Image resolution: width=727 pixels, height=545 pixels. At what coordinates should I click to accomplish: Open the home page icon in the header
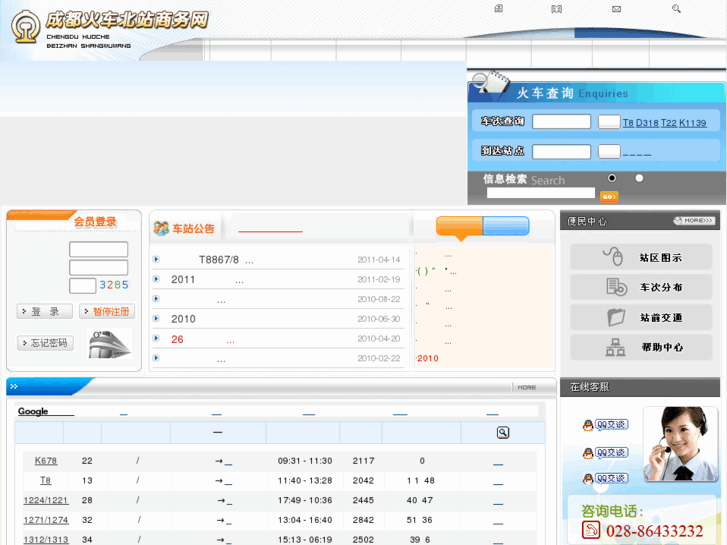click(x=498, y=8)
